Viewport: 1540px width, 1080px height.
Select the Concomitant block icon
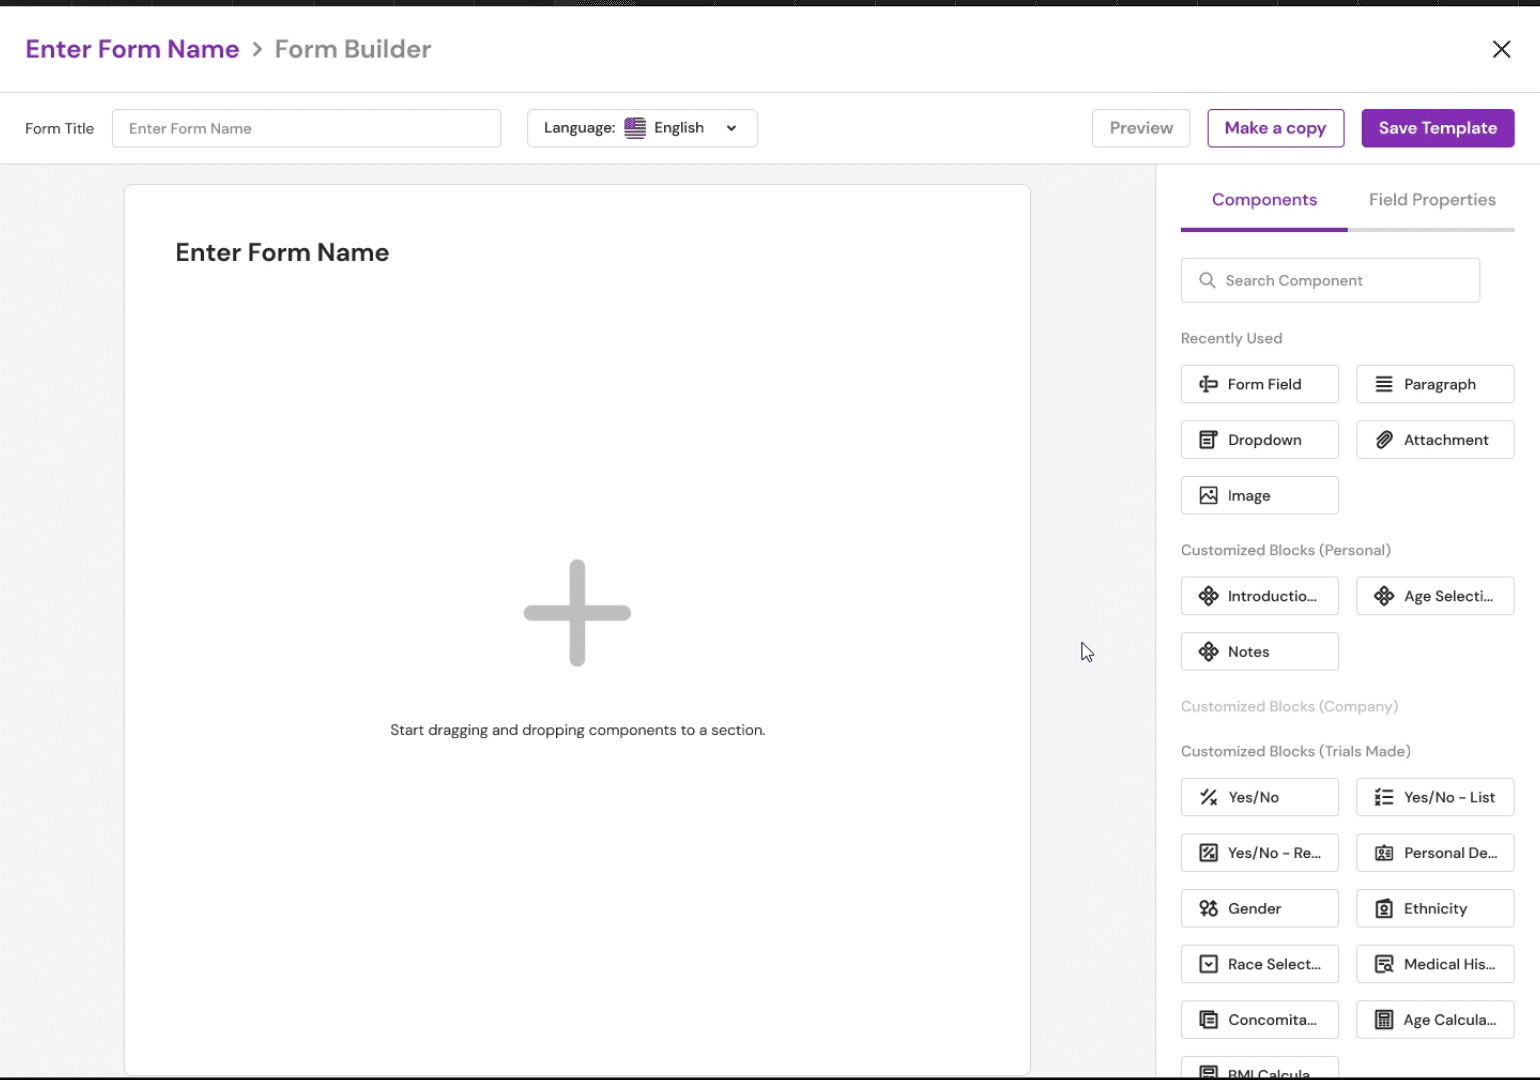pyautogui.click(x=1208, y=1020)
